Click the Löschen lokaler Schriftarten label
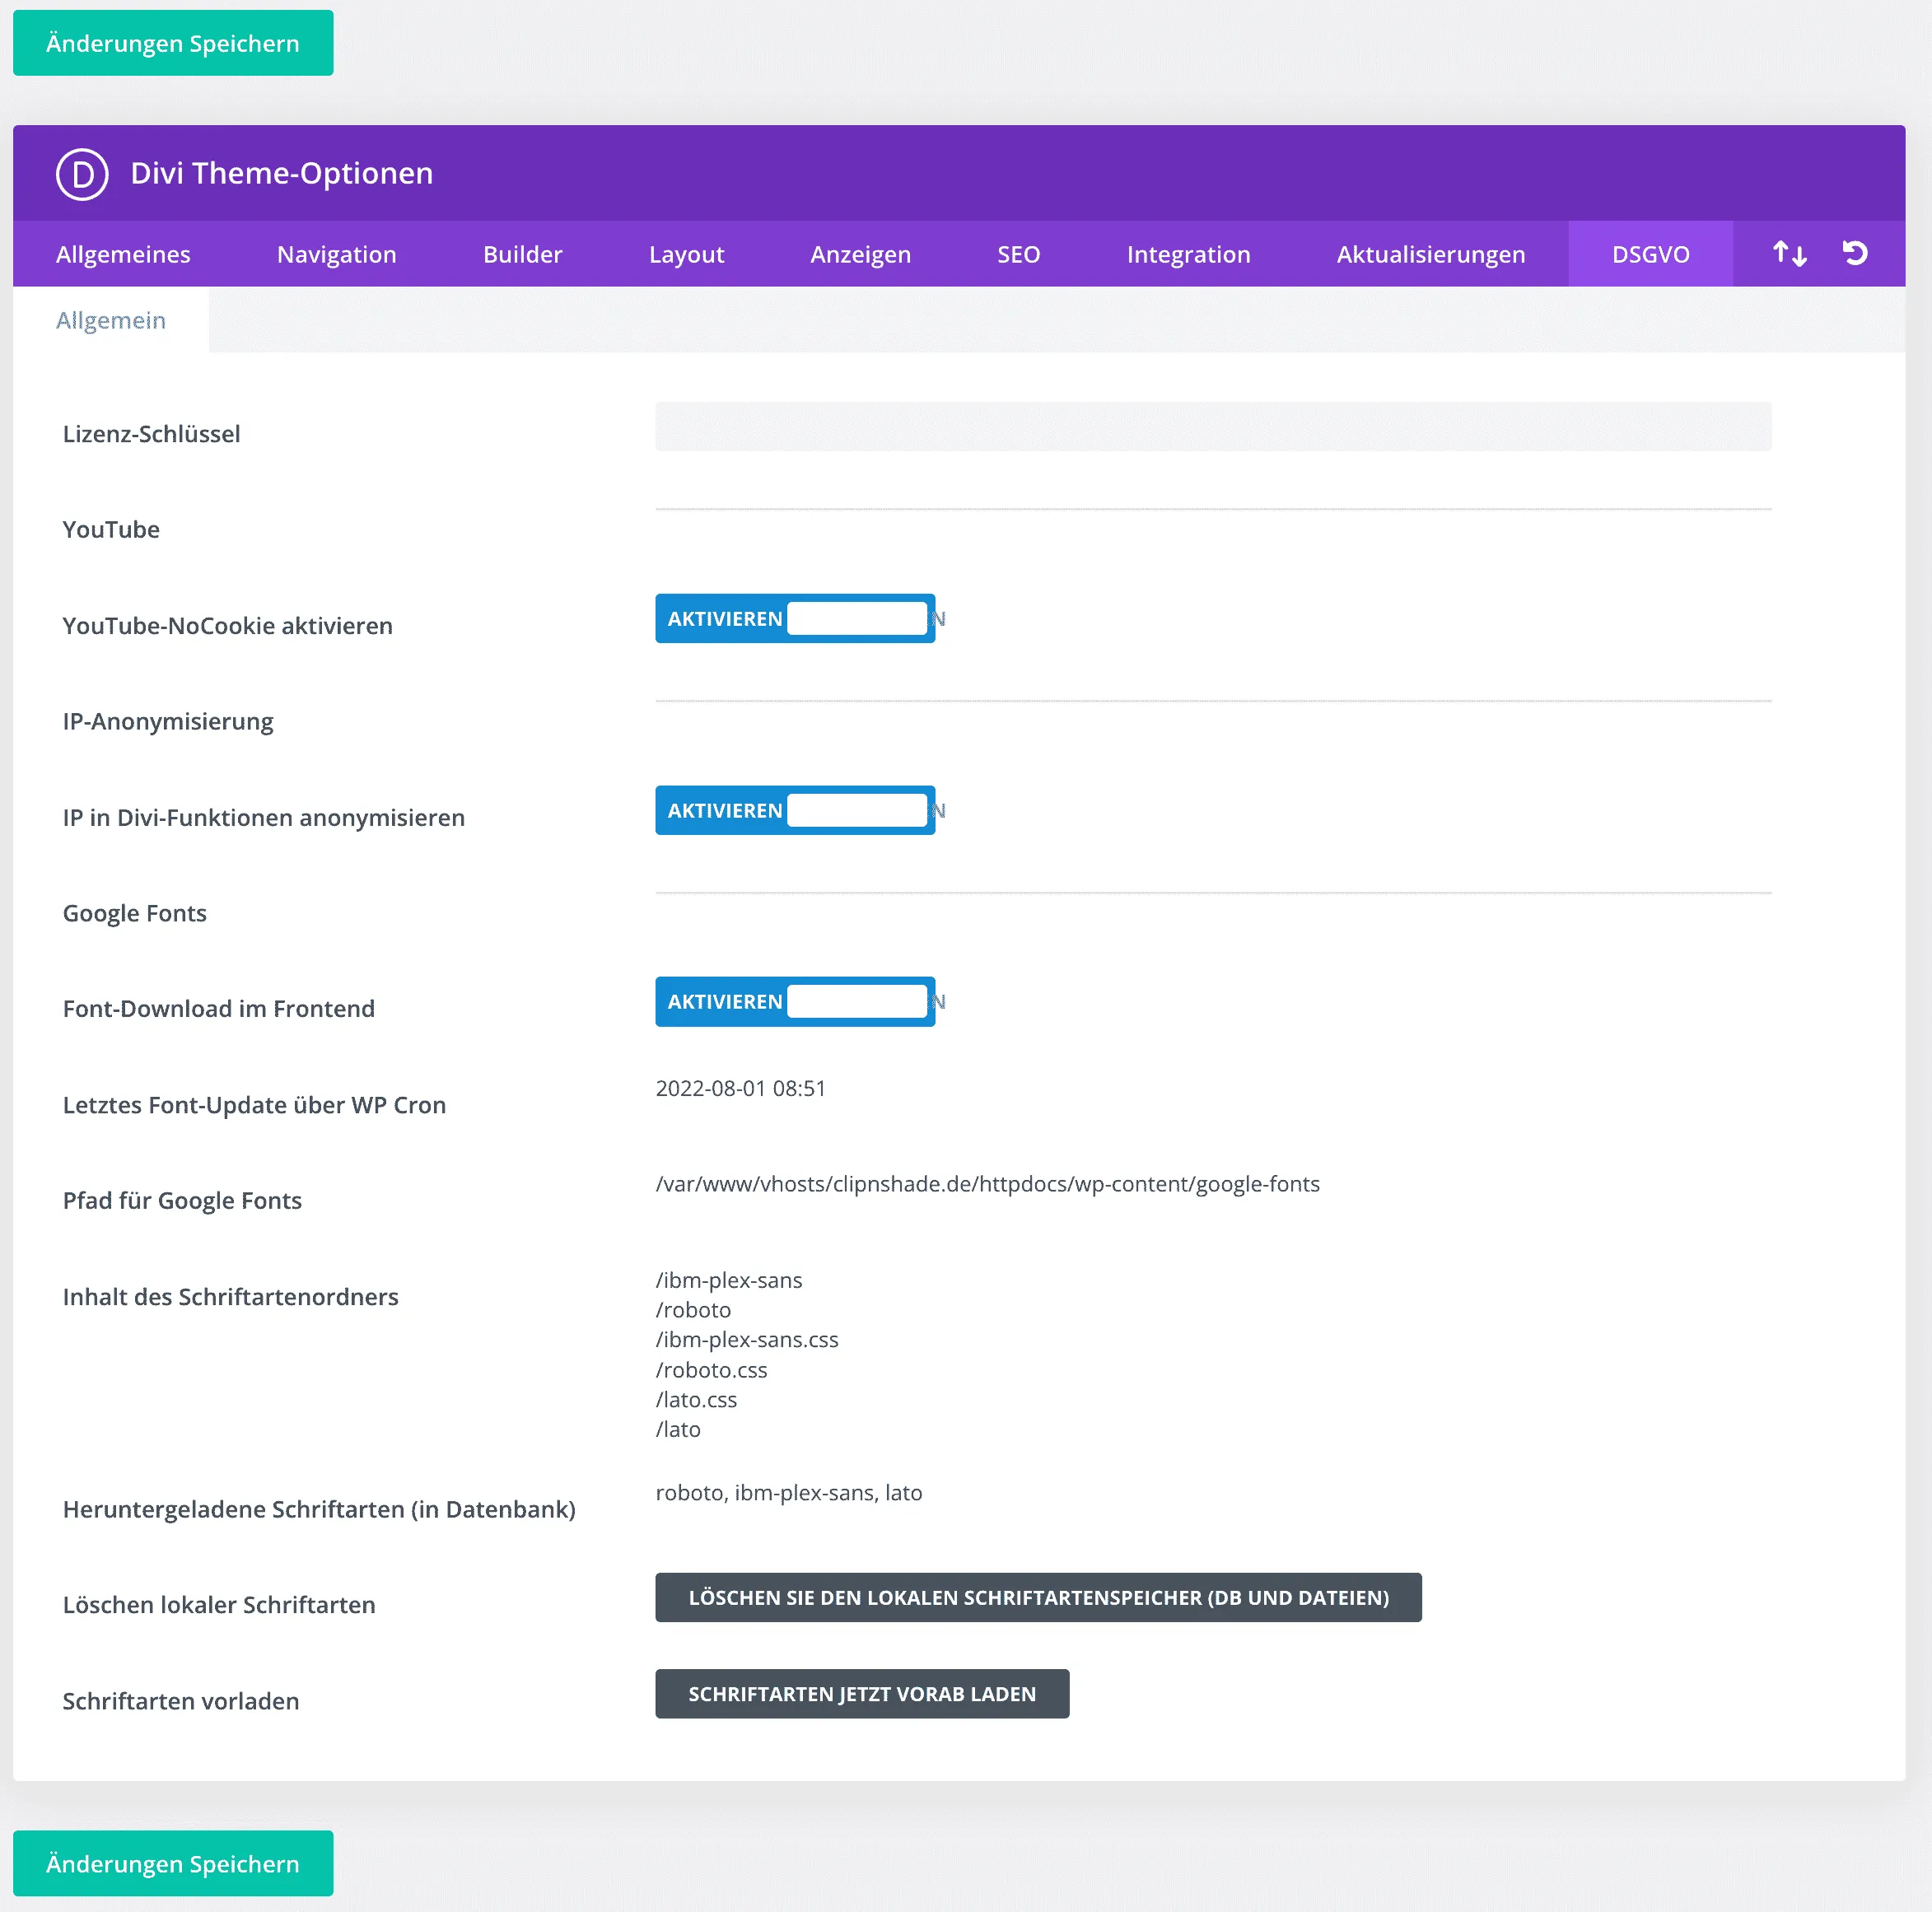 point(219,1606)
